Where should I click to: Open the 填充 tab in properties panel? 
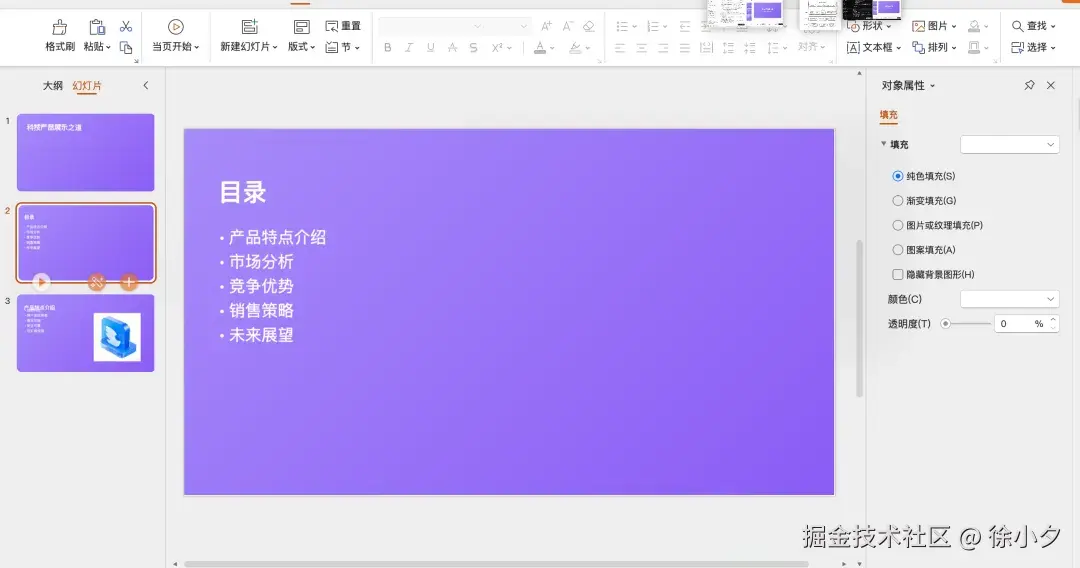(889, 115)
